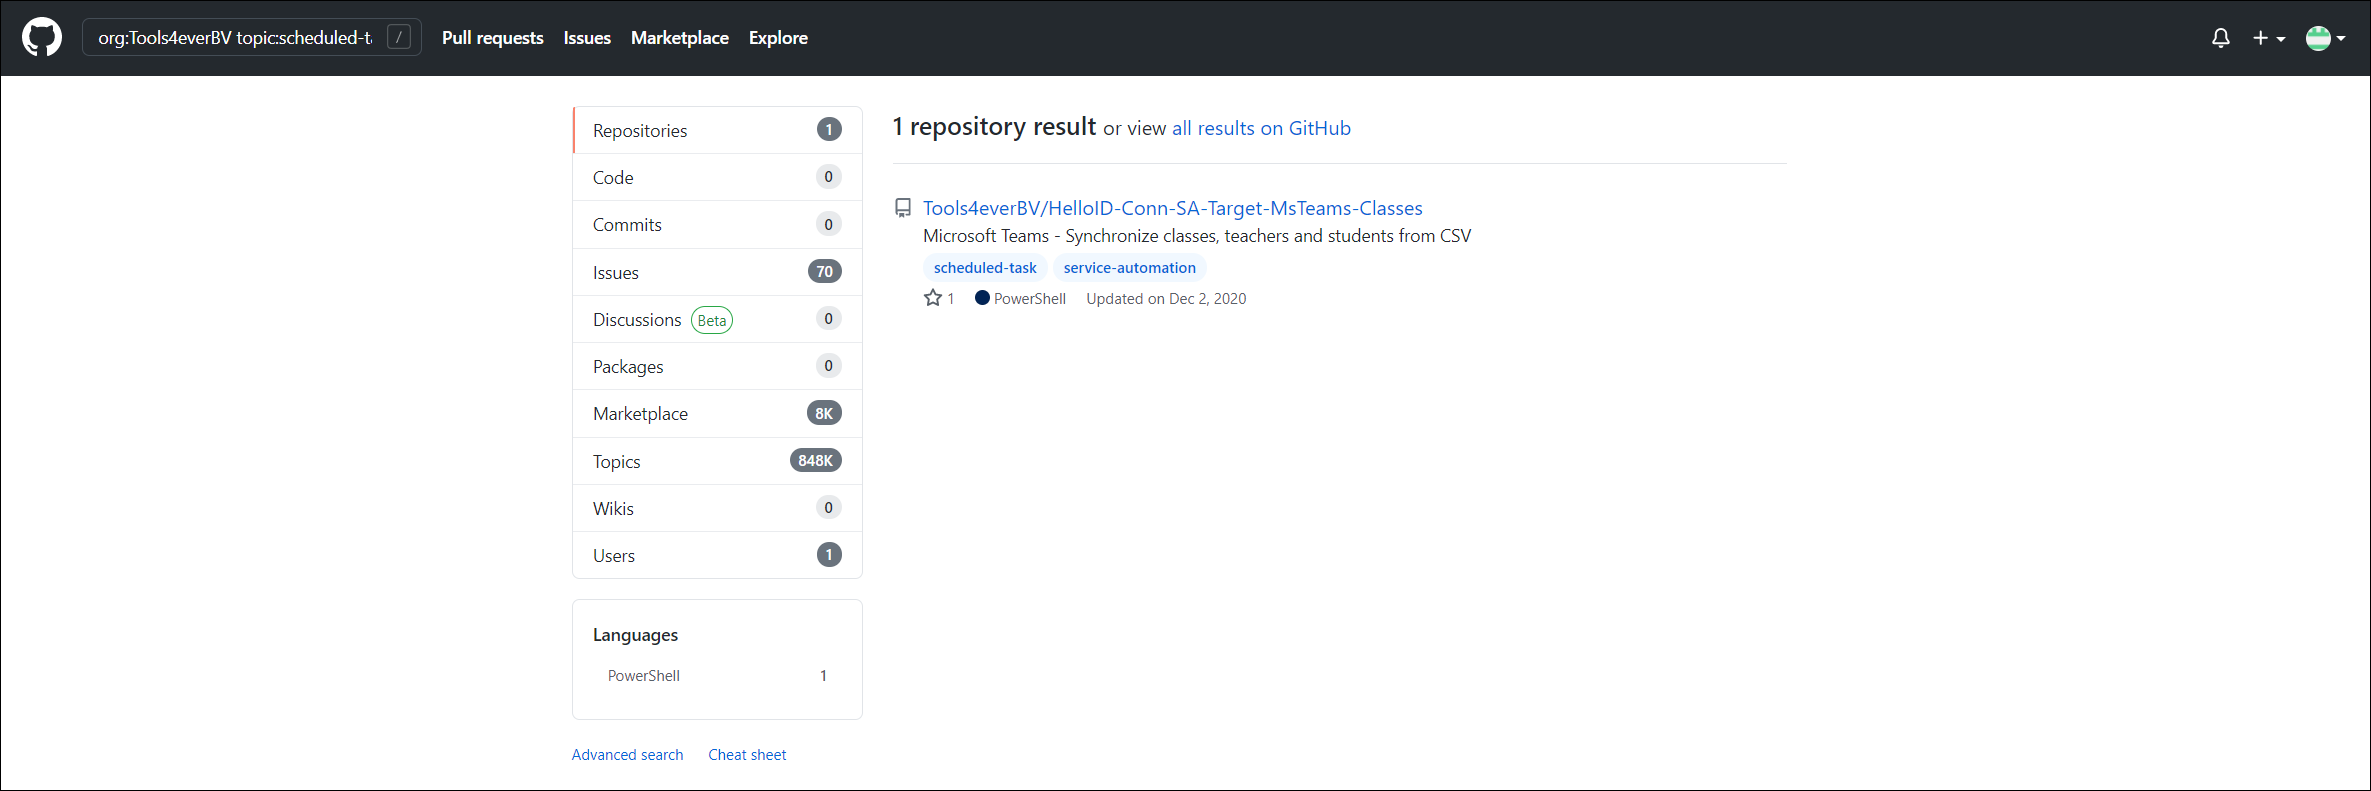The height and width of the screenshot is (791, 2371).
Task: Show Wikis search results
Action: click(717, 508)
